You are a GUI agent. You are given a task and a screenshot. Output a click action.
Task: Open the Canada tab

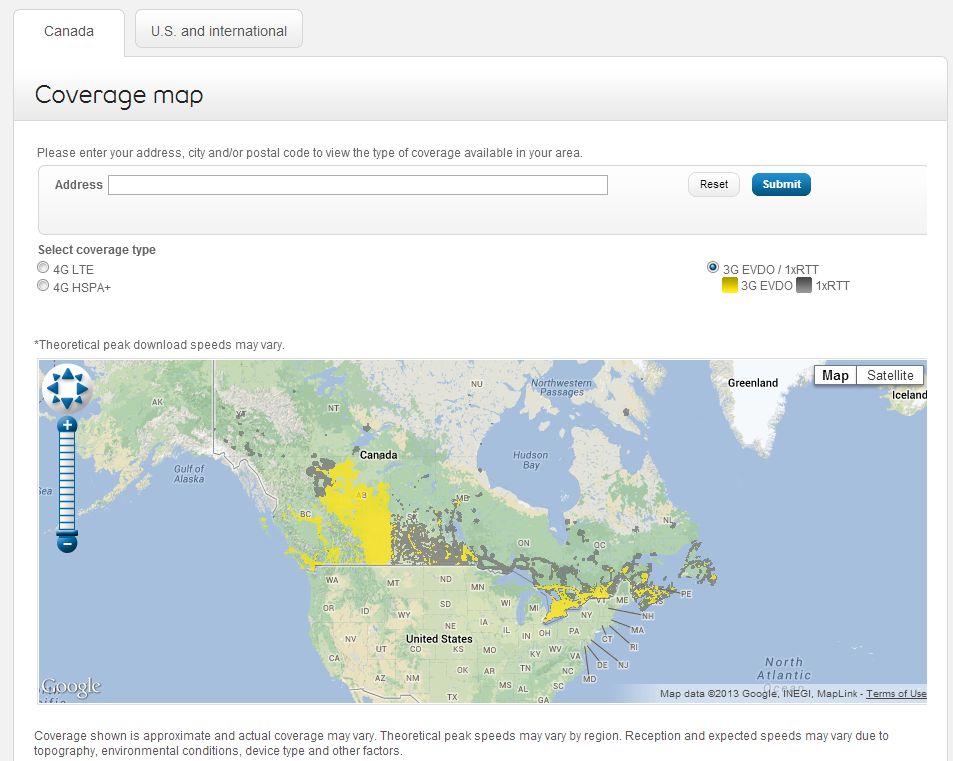coord(69,31)
